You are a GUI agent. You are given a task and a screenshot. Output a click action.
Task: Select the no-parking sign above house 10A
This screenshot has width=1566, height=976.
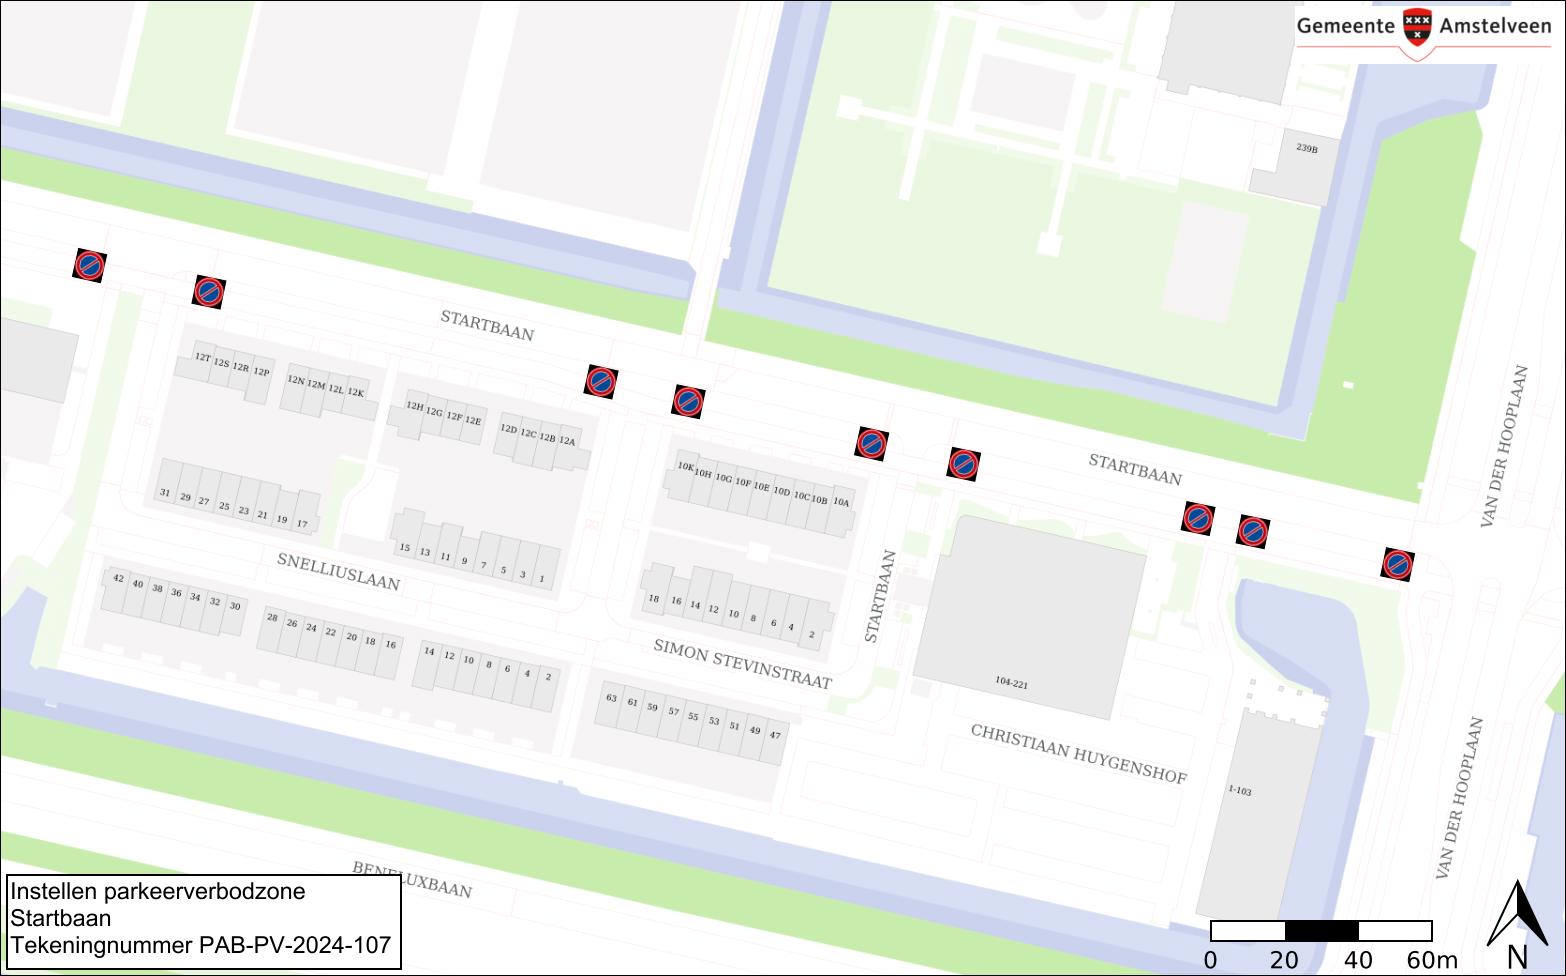tap(872, 443)
